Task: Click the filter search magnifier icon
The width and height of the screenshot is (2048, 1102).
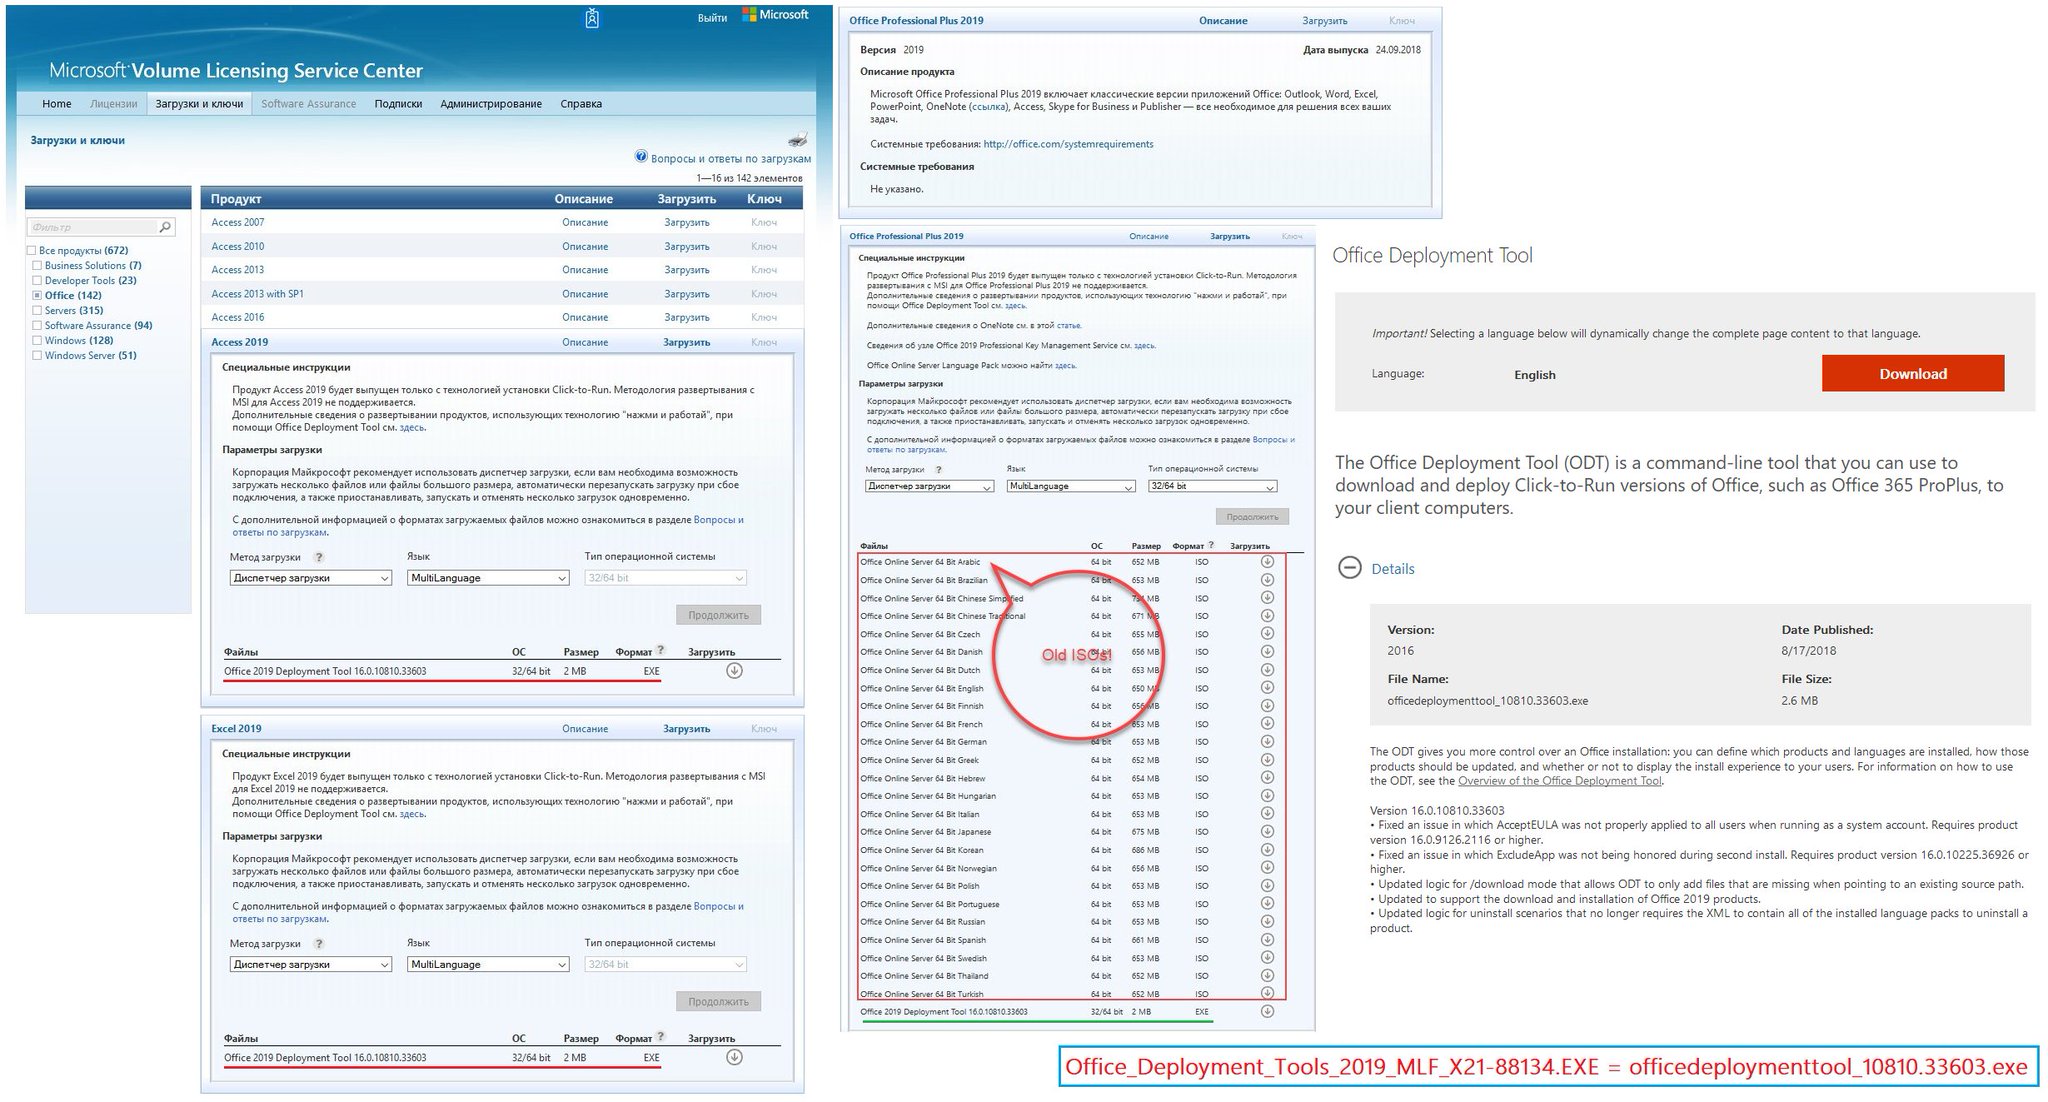Action: [166, 227]
